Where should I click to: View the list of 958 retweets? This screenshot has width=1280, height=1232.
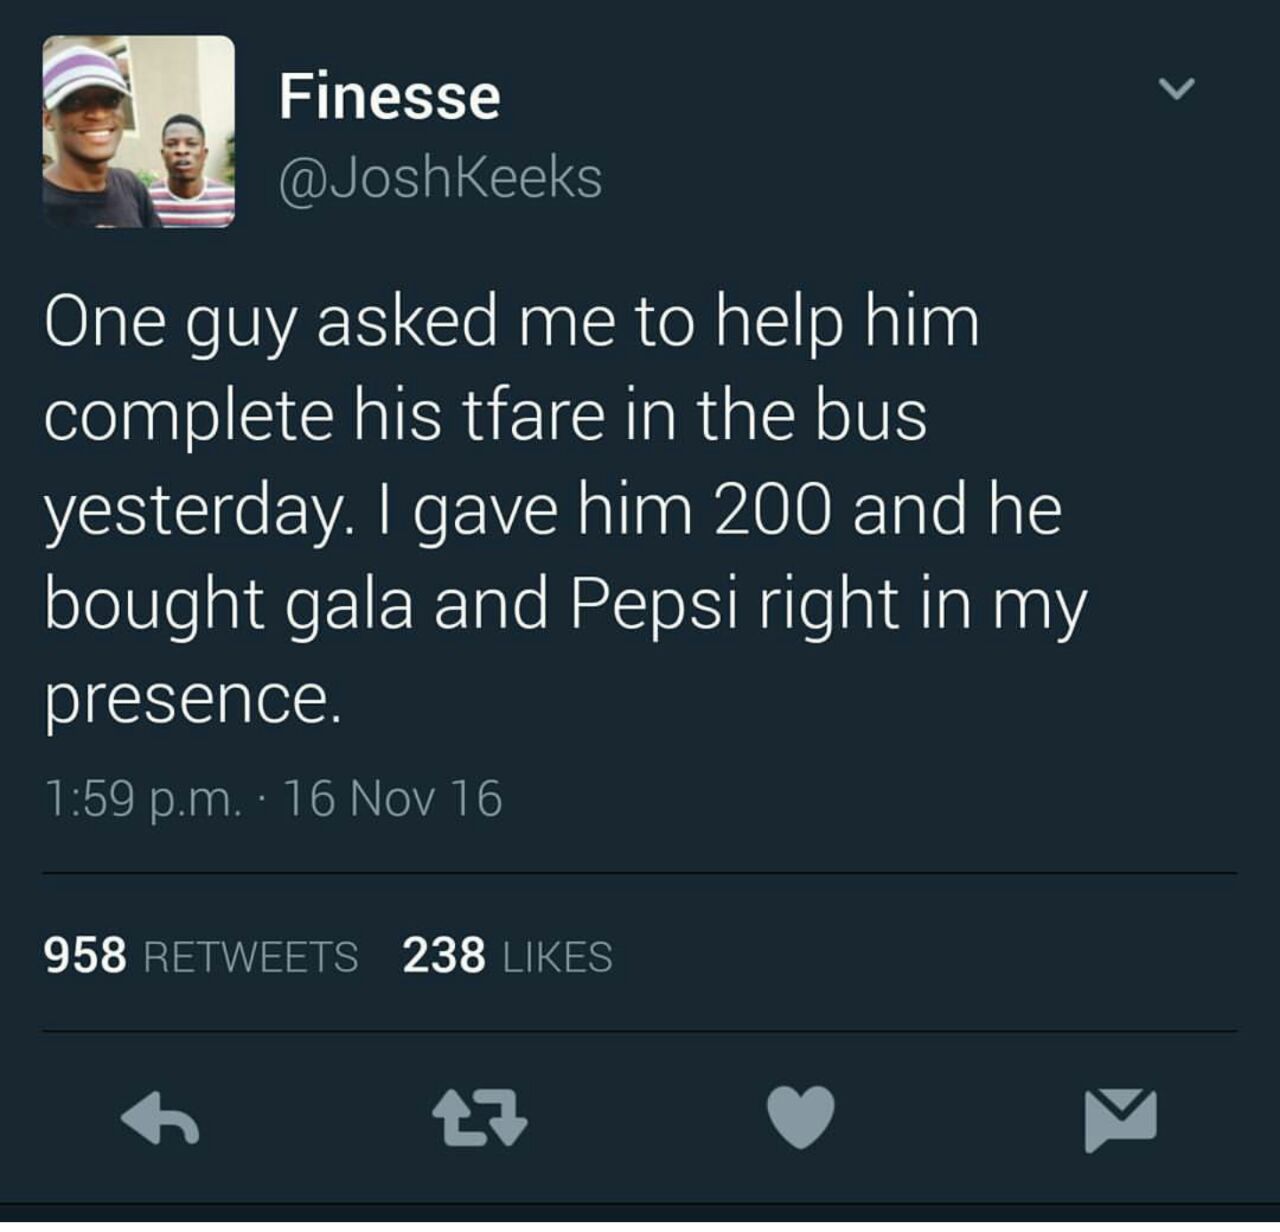point(200,956)
